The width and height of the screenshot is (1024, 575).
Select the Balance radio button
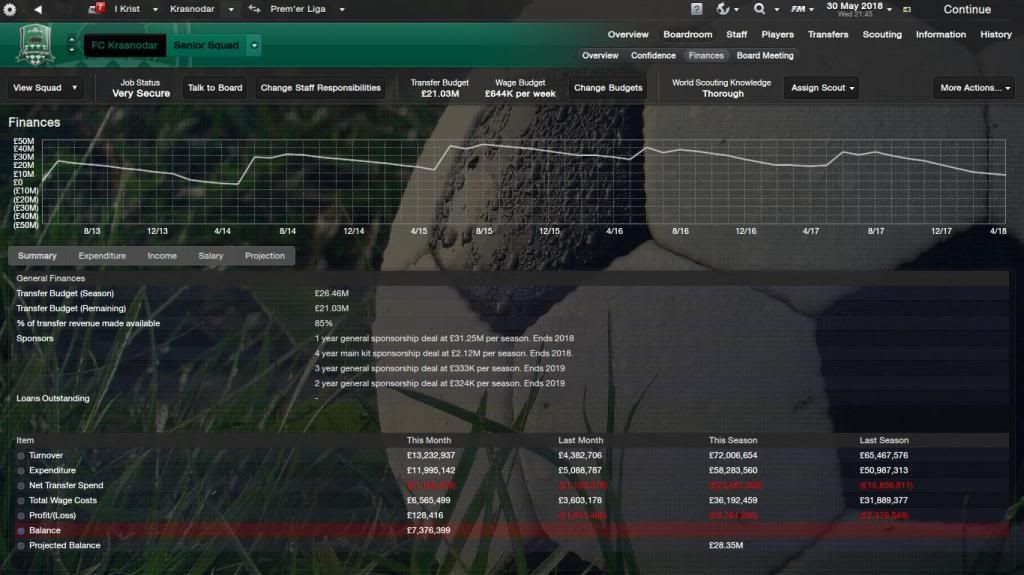[x=21, y=531]
